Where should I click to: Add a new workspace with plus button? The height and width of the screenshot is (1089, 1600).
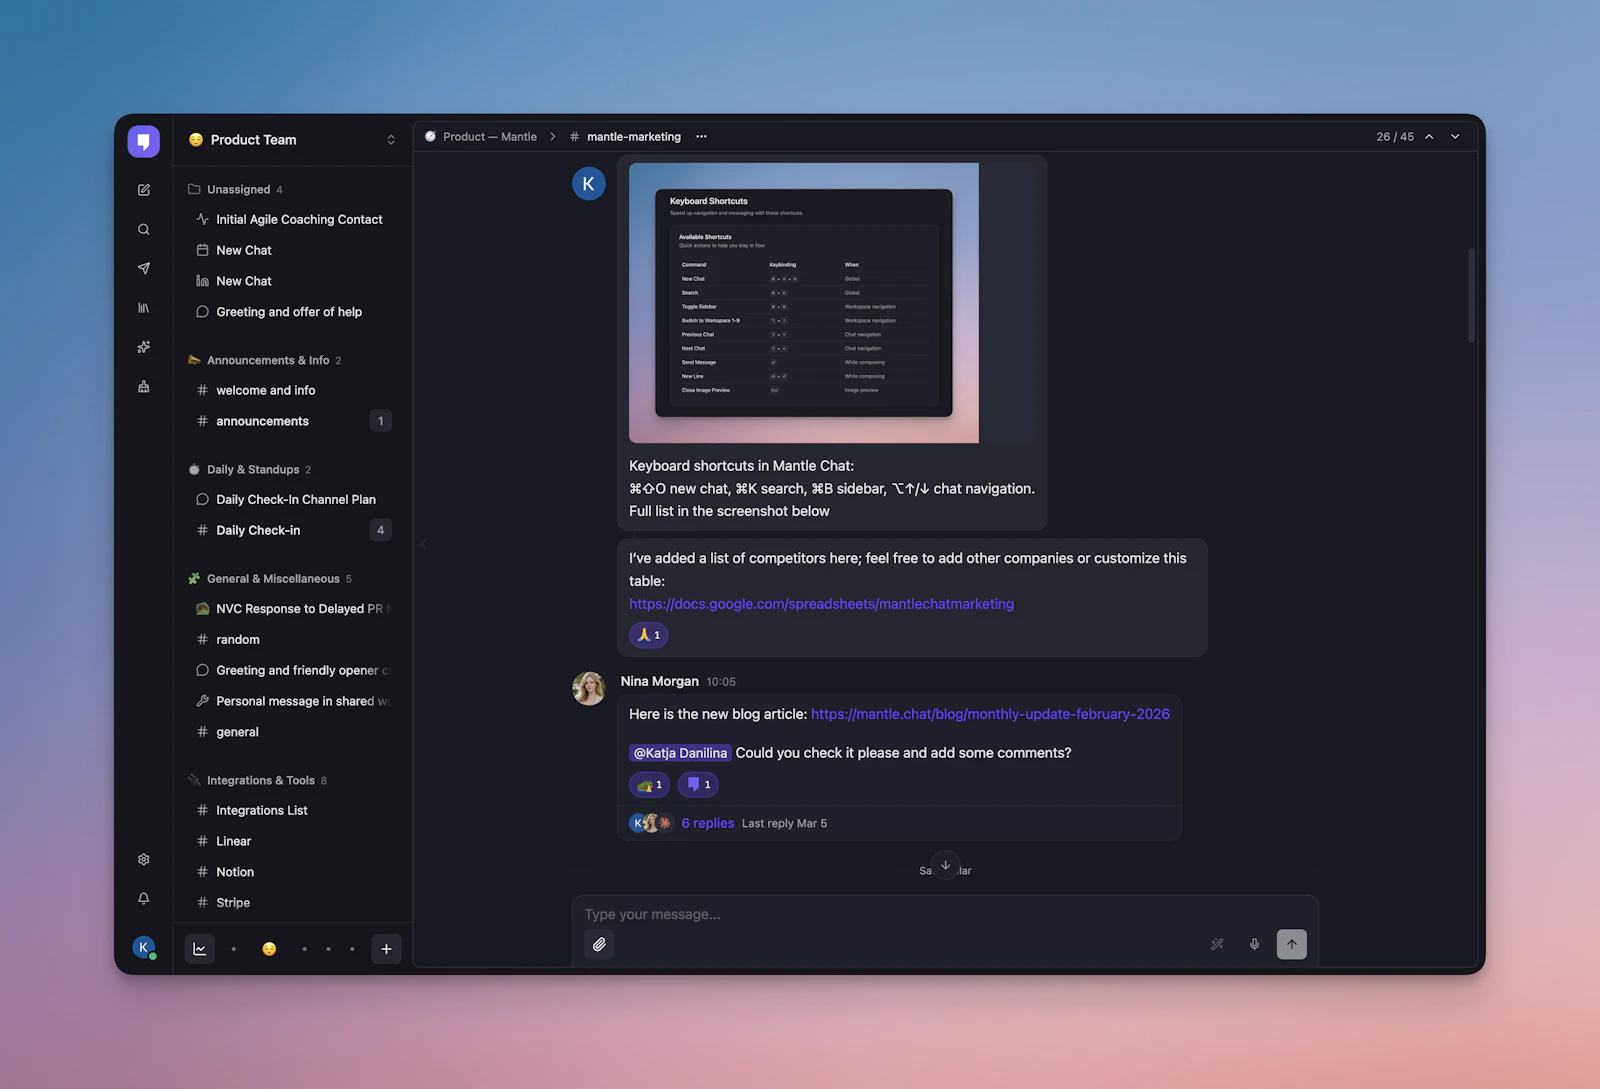coord(386,949)
